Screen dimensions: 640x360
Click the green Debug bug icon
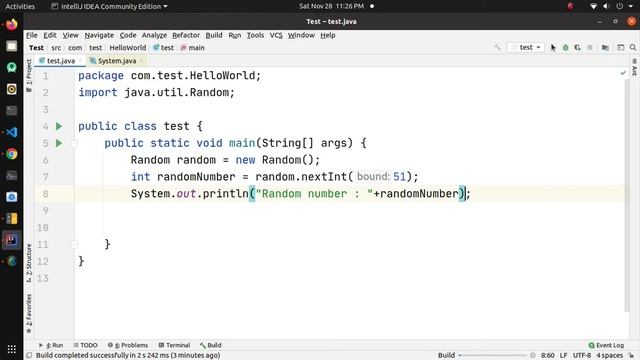565,47
